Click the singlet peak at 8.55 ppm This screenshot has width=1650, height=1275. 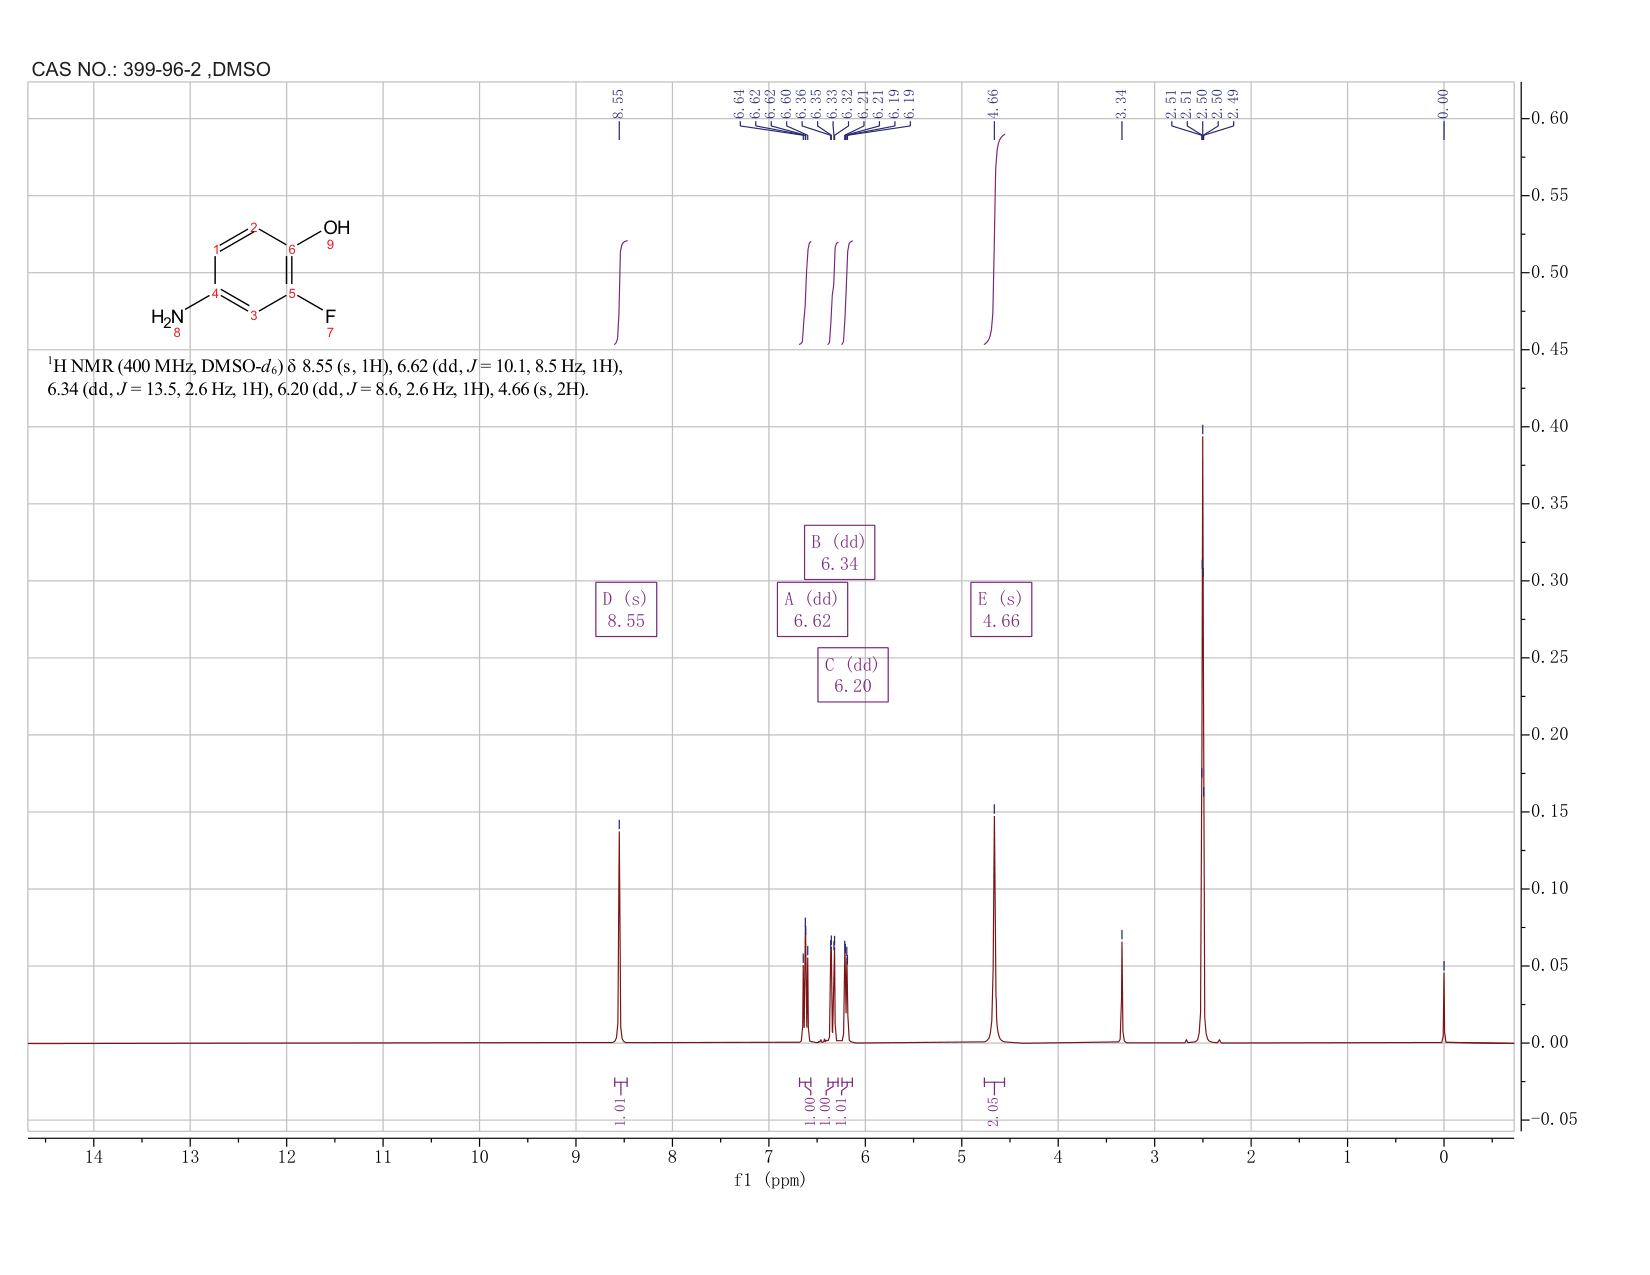(619, 938)
